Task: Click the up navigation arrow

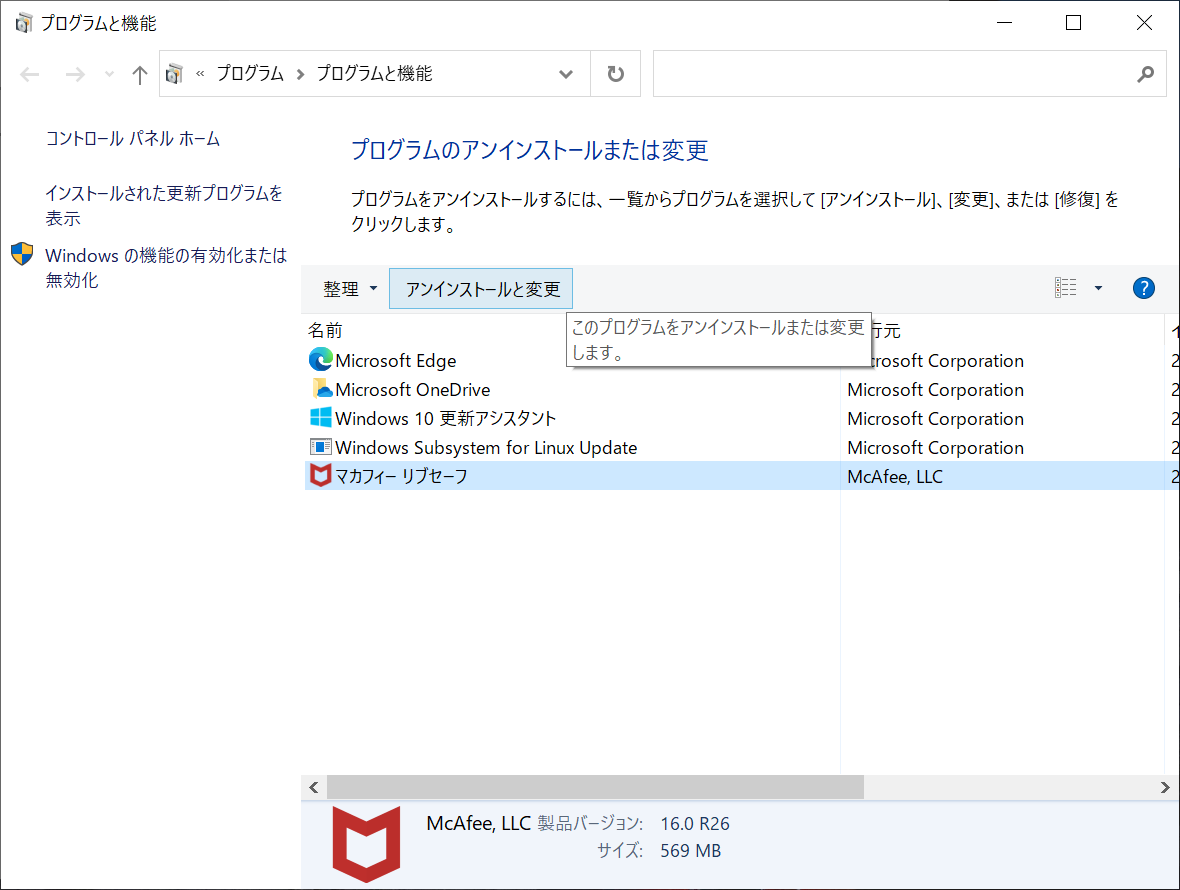Action: click(x=139, y=73)
